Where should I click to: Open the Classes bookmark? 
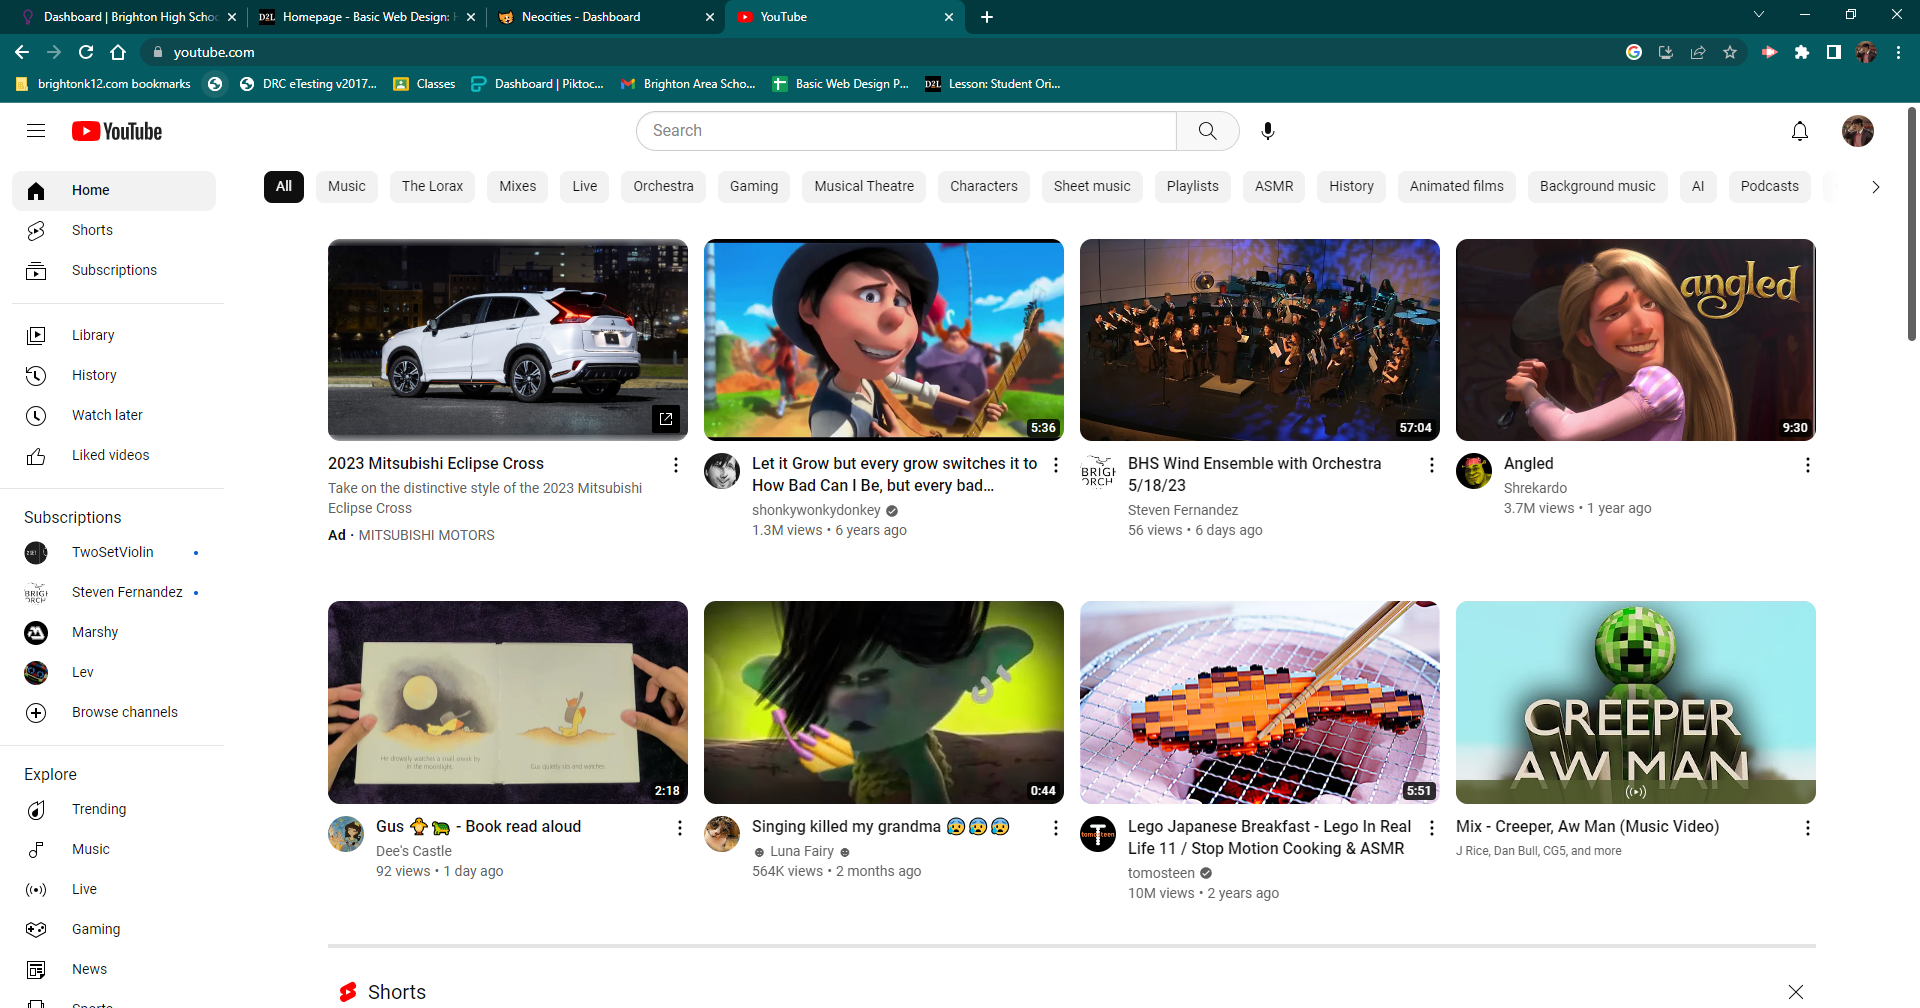click(424, 84)
